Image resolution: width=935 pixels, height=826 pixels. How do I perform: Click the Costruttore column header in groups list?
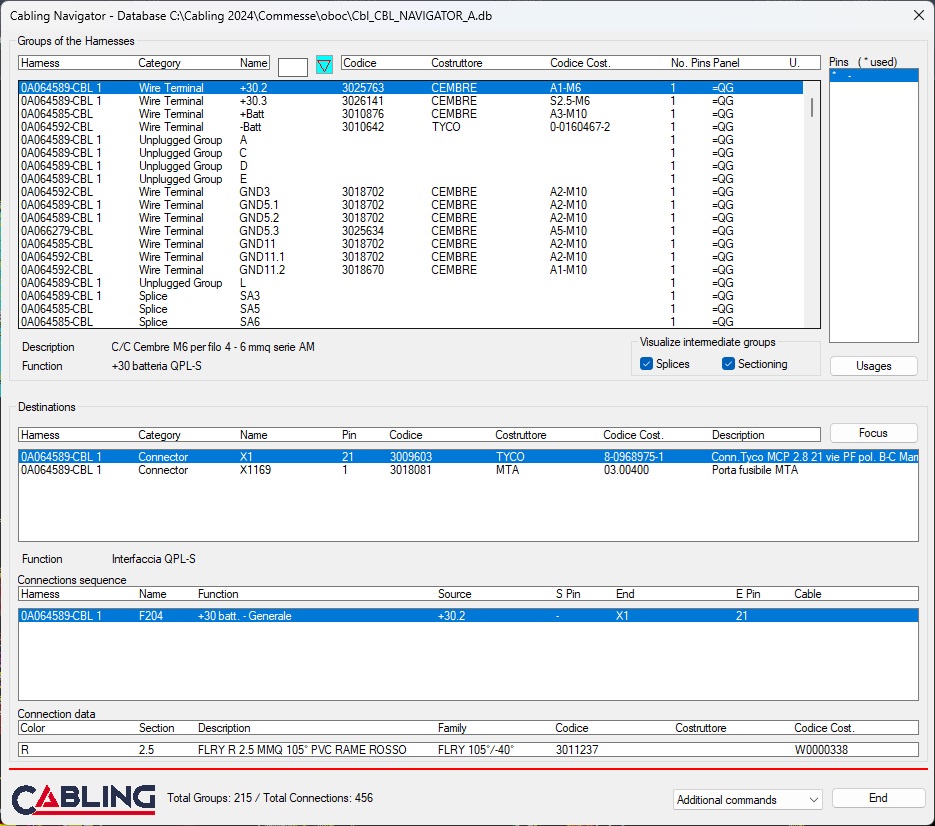click(457, 63)
